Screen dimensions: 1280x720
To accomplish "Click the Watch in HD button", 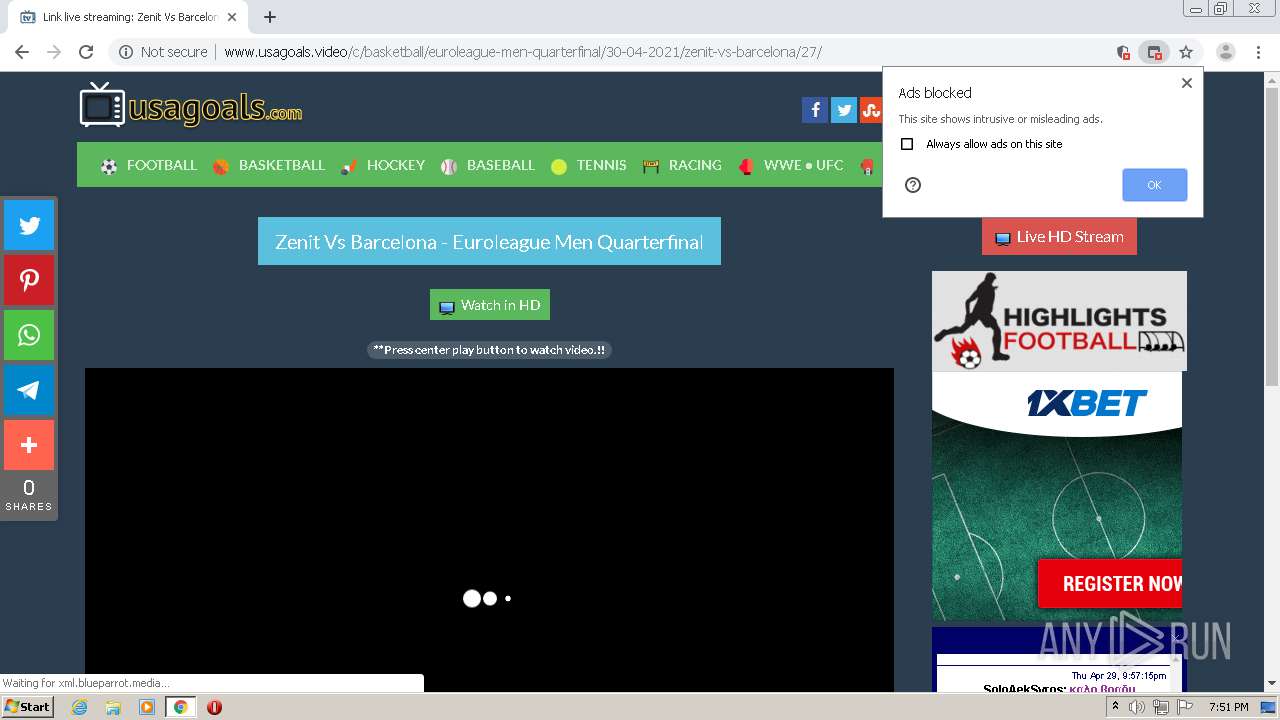I will [x=490, y=305].
